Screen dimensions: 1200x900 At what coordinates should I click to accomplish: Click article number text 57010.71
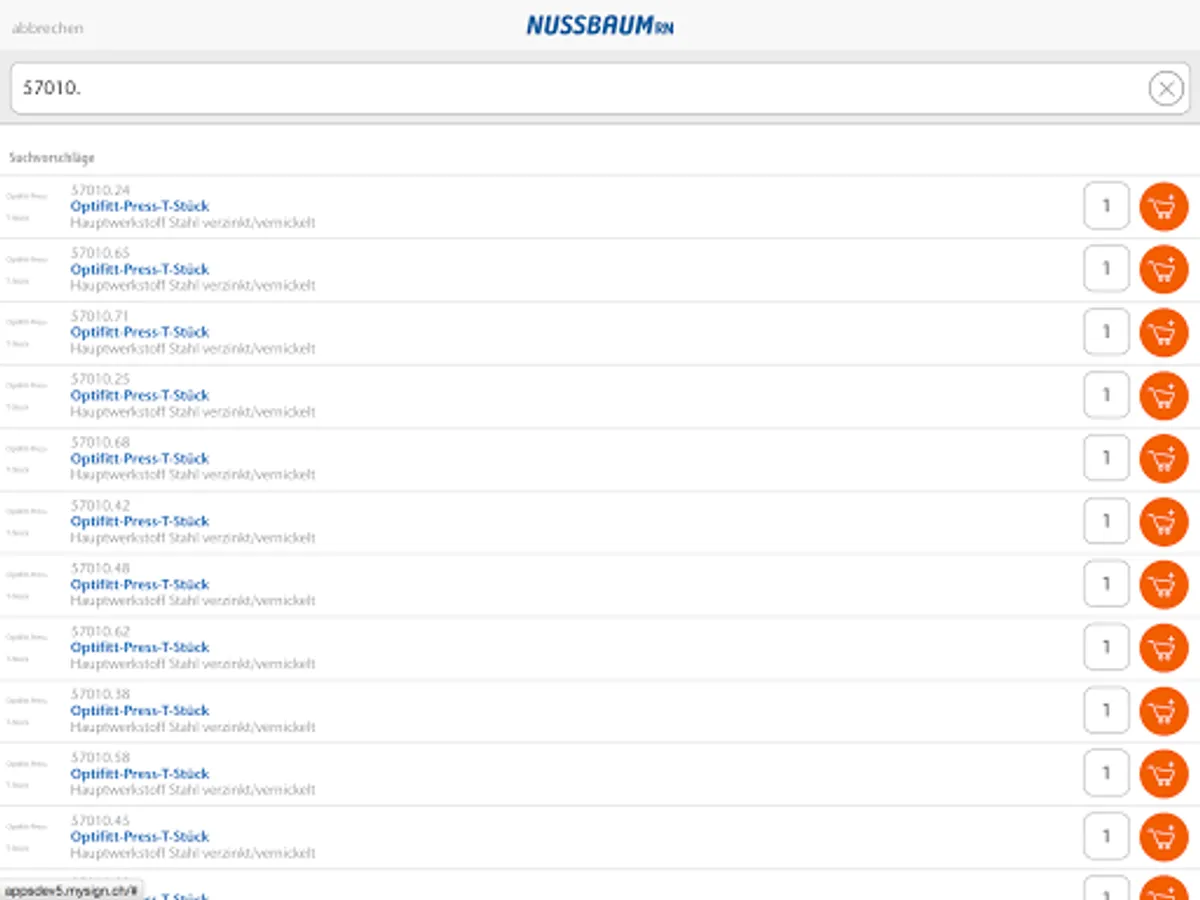click(100, 316)
